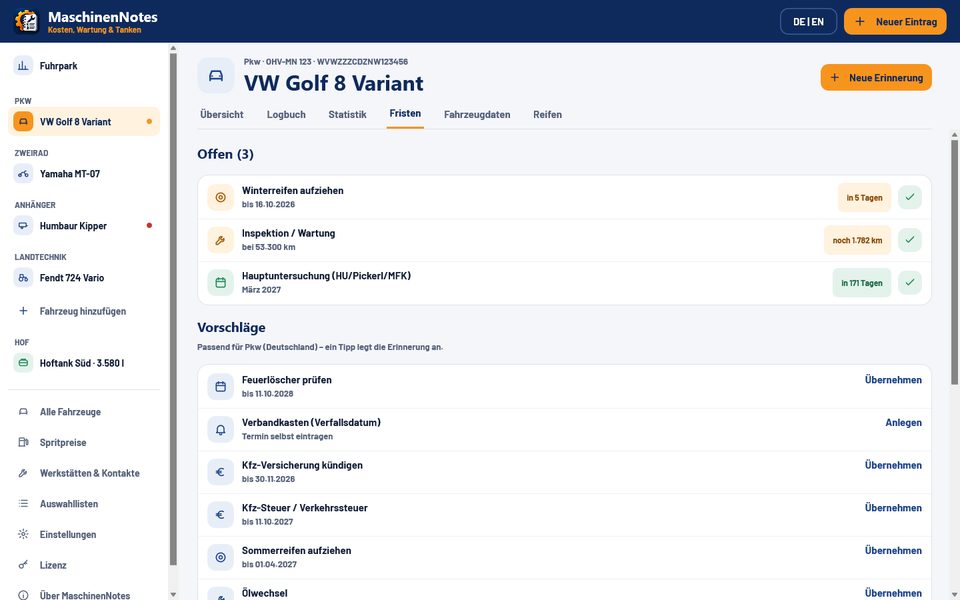Click the Neuer Eintrag button
This screenshot has height=600, width=960.
[895, 21]
